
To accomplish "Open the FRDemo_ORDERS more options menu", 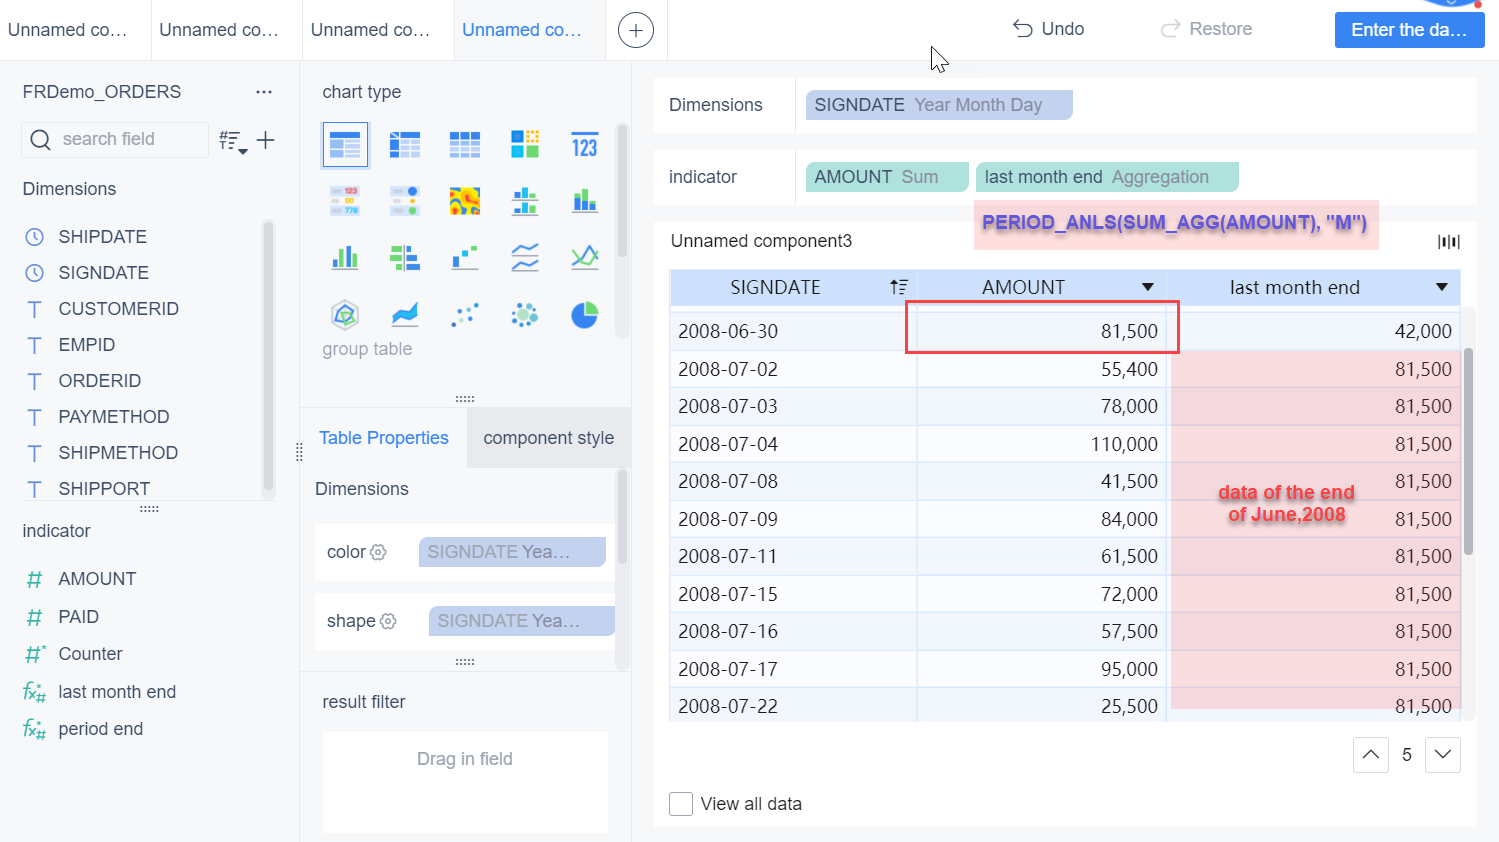I will coord(263,92).
